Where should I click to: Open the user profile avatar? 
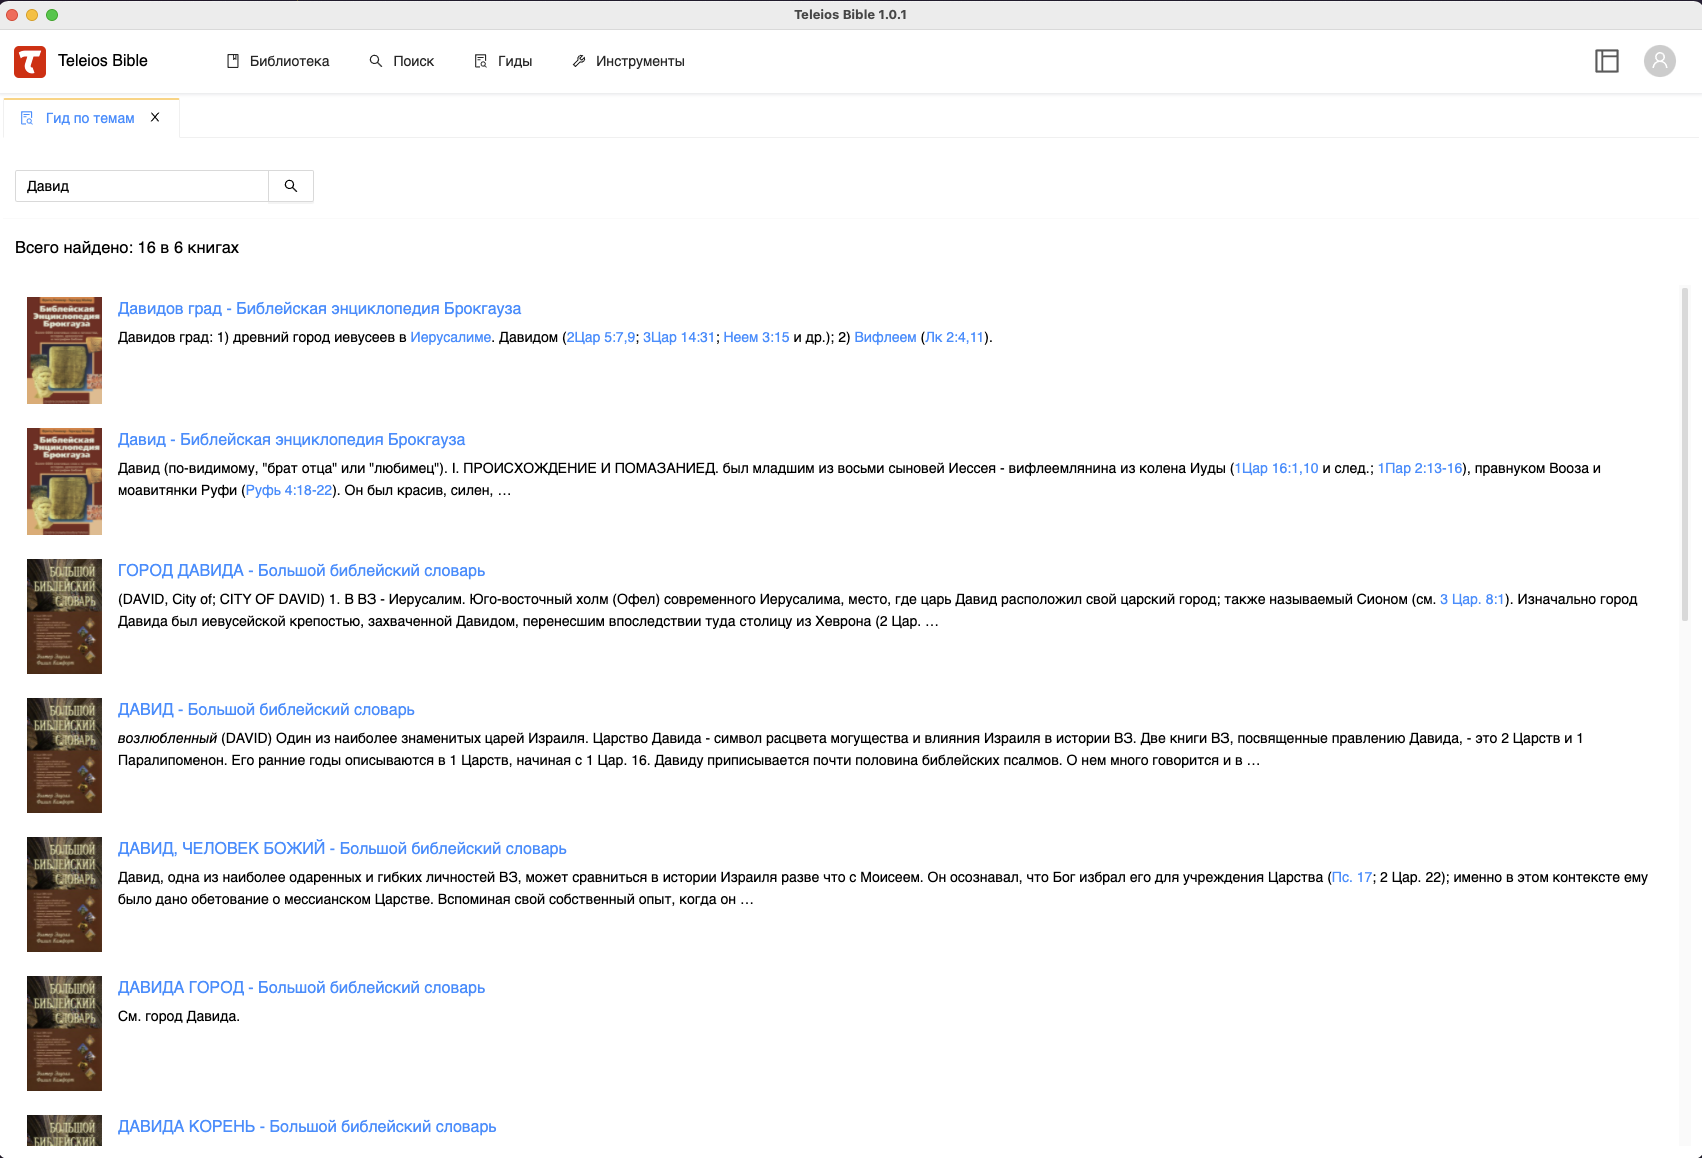(x=1659, y=61)
